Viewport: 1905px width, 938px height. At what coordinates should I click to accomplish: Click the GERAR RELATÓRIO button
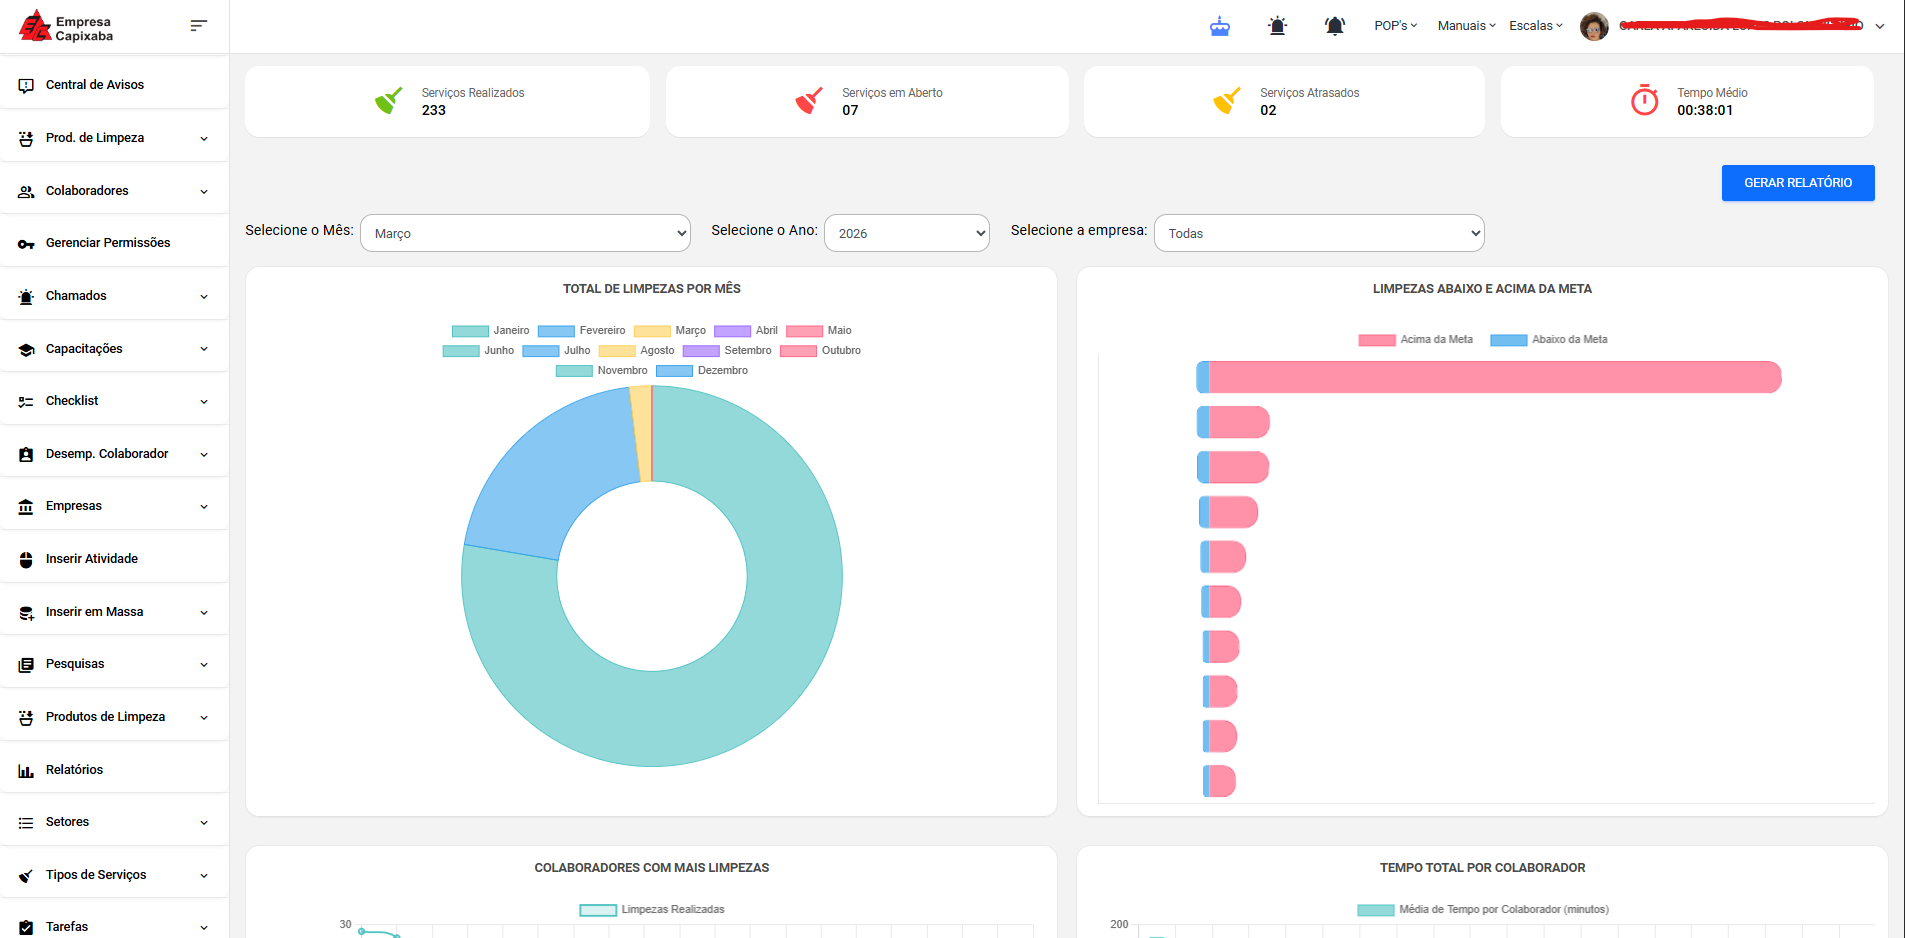(x=1797, y=183)
